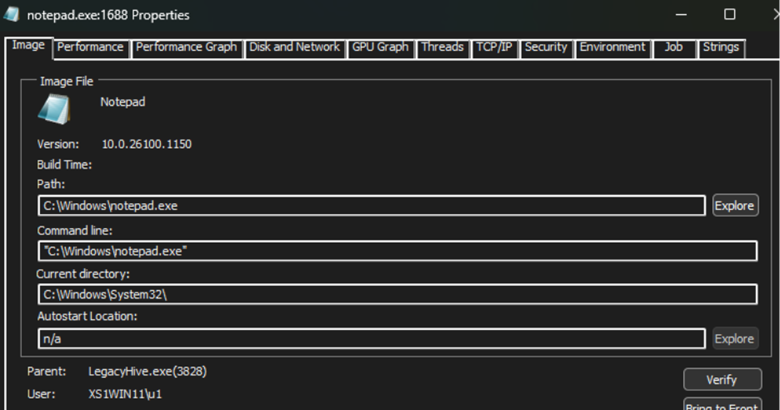Click the Notepad icon in title bar
Screen dimensions: 780x410
[11, 14]
